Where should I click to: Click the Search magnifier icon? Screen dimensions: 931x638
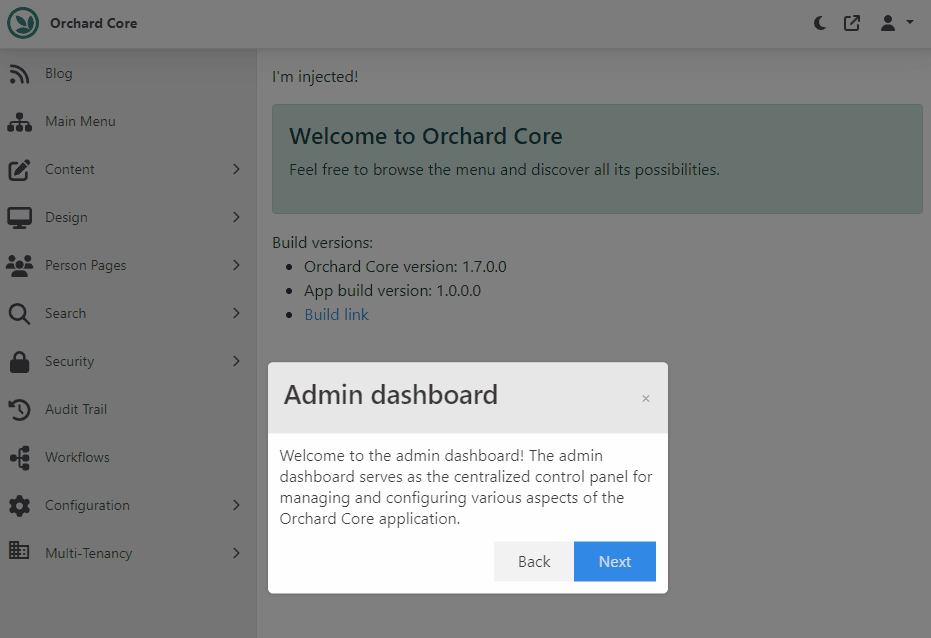[x=19, y=314]
